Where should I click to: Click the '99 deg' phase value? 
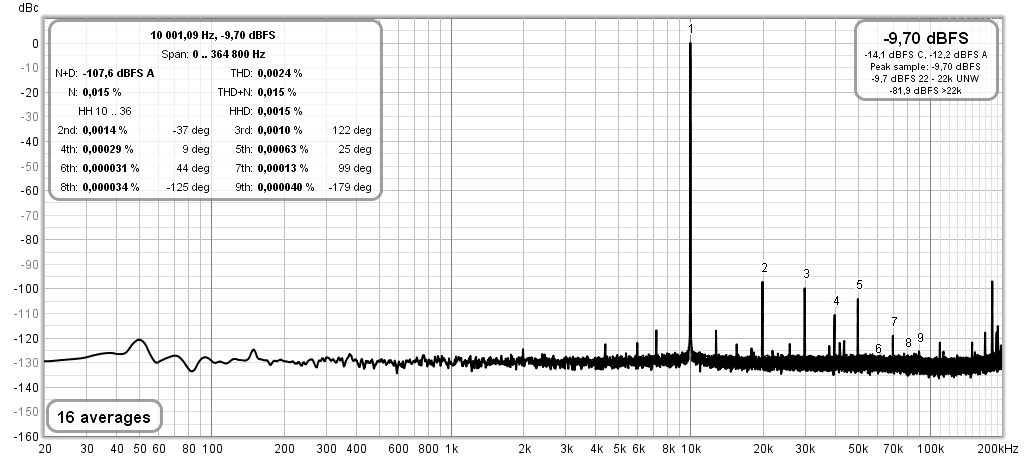click(355, 168)
